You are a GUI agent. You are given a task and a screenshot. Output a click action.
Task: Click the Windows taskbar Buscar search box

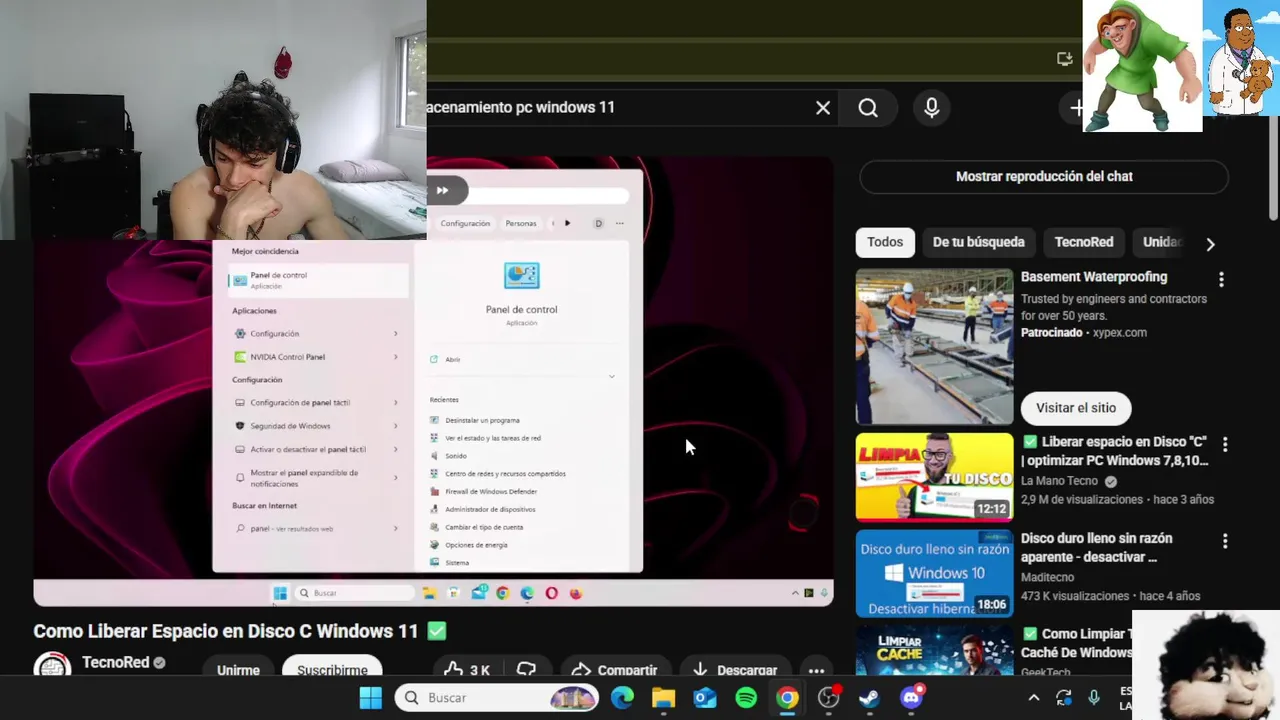point(497,698)
